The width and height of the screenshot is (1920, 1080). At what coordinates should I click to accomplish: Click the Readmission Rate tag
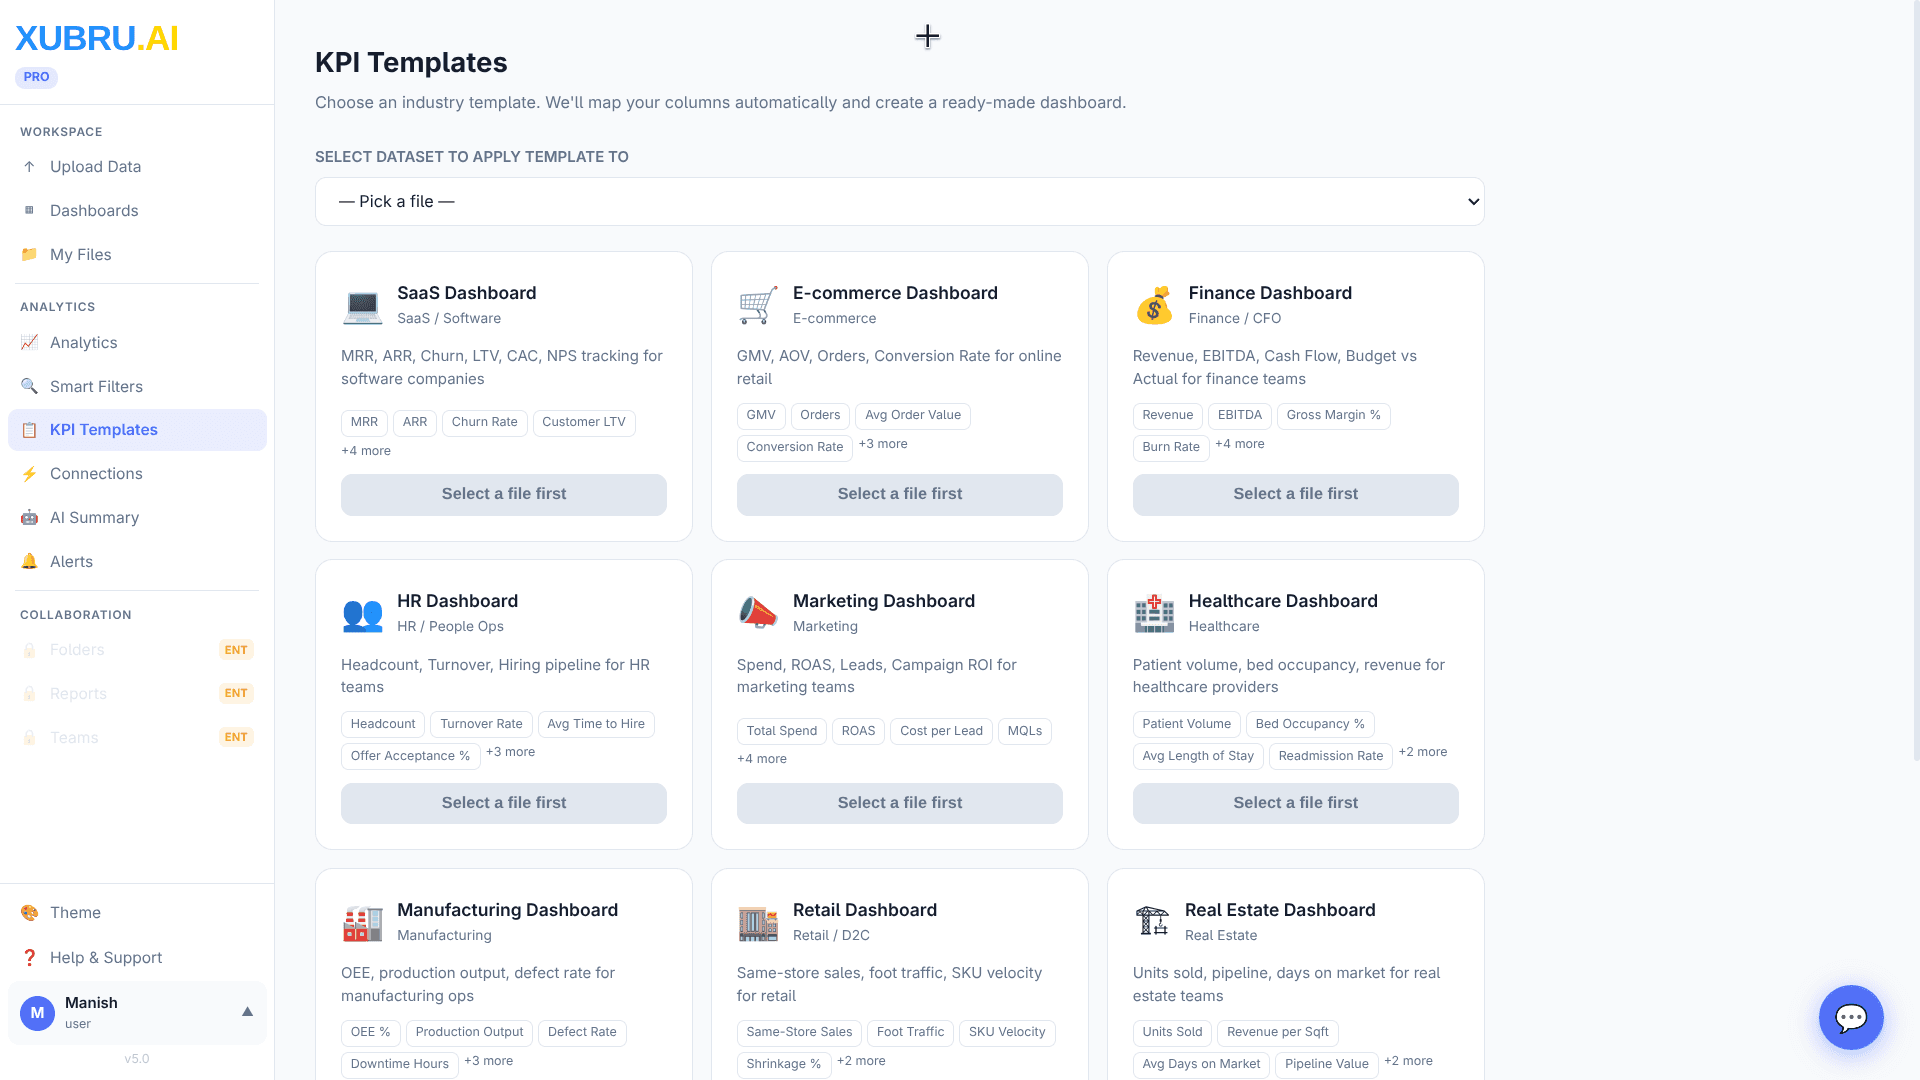(1331, 757)
